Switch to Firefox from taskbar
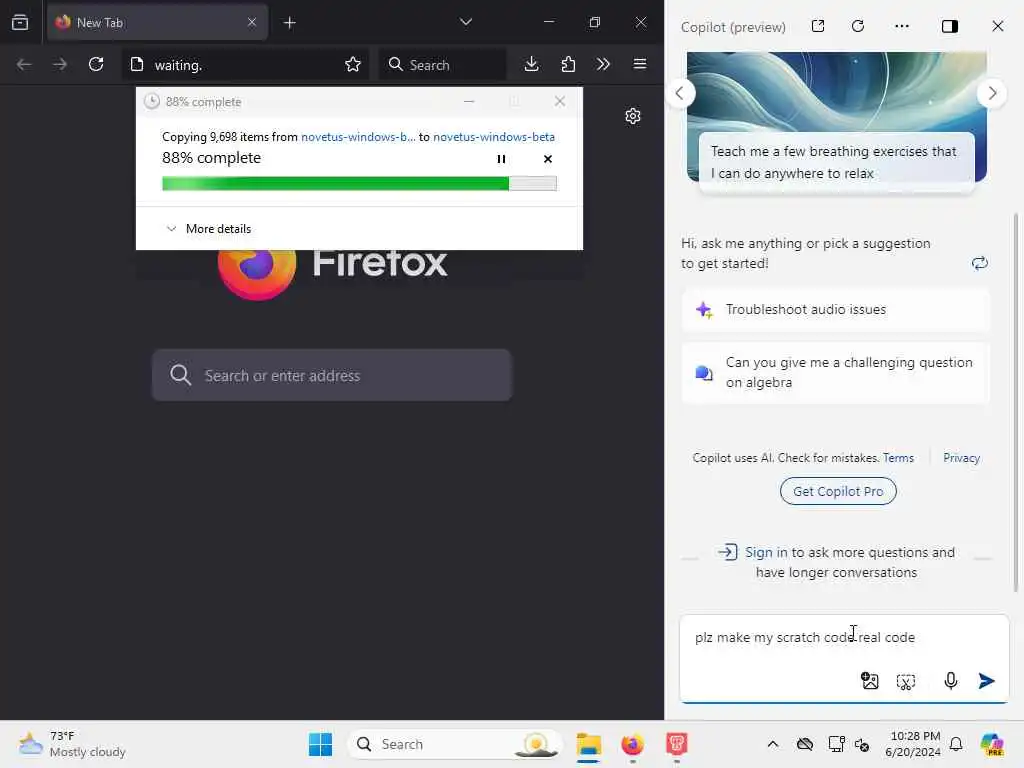This screenshot has height=768, width=1024. coord(632,744)
